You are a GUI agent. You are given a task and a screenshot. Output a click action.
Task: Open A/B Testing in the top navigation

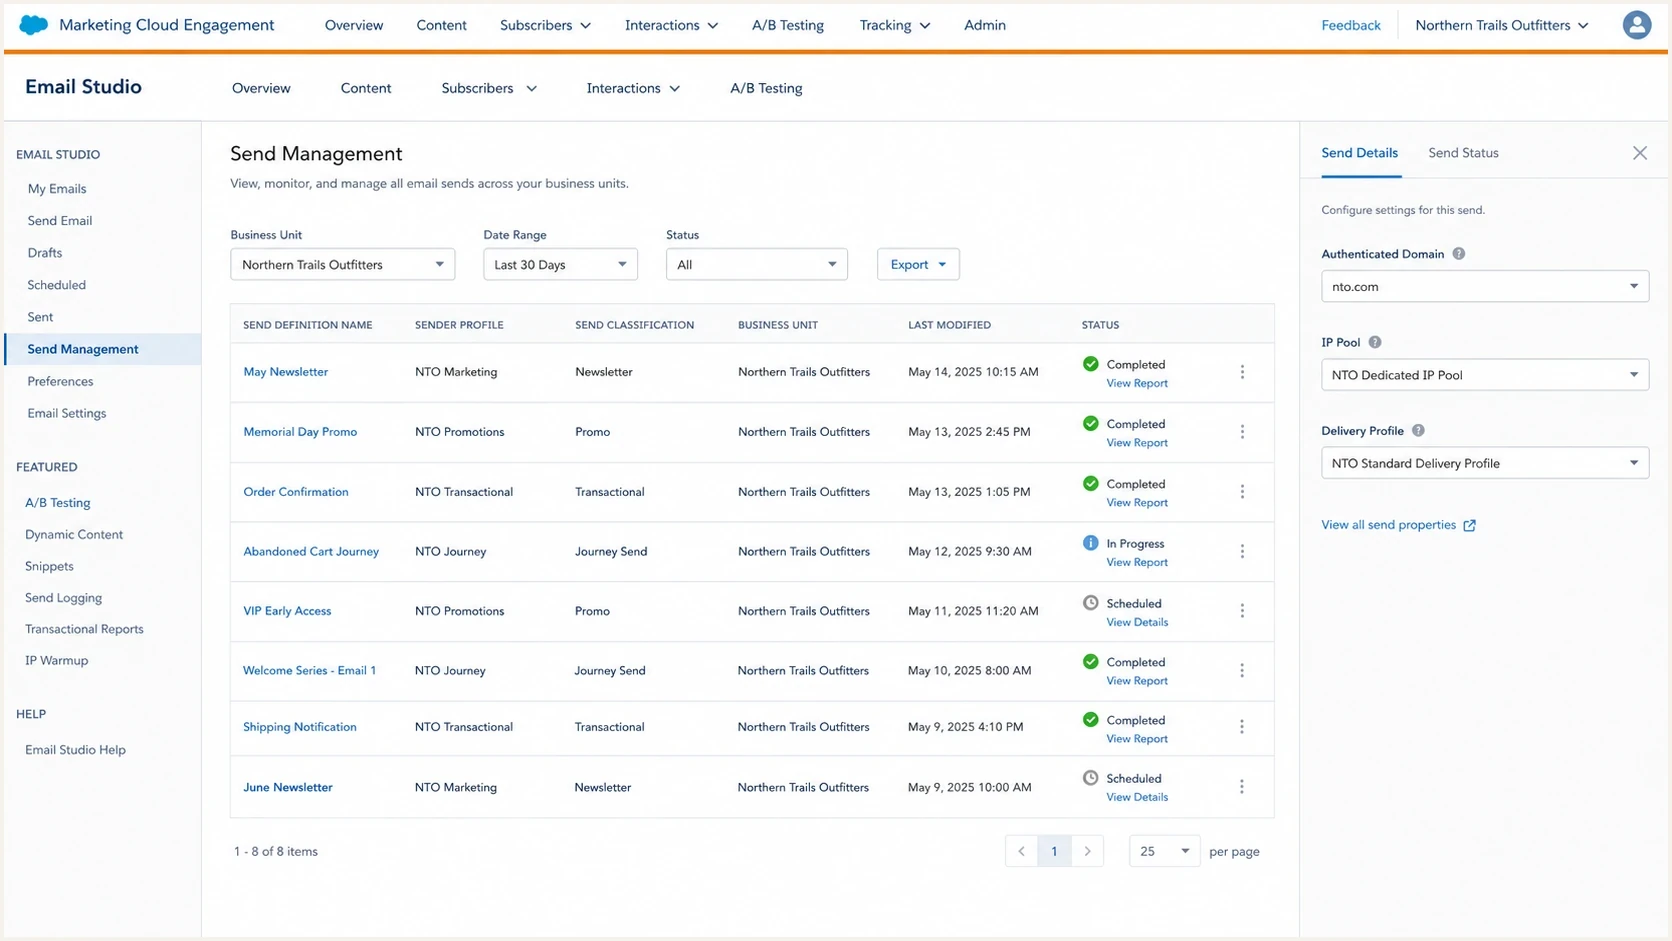coord(788,25)
